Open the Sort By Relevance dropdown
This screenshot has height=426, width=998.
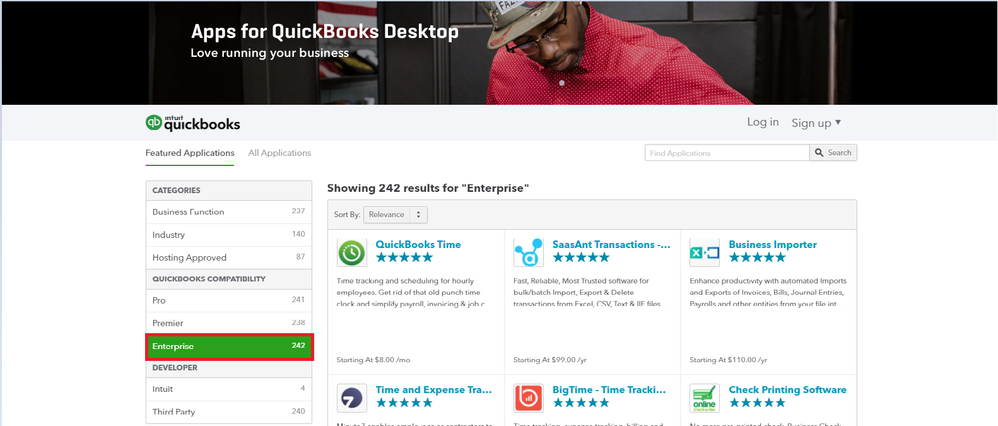[x=395, y=215]
